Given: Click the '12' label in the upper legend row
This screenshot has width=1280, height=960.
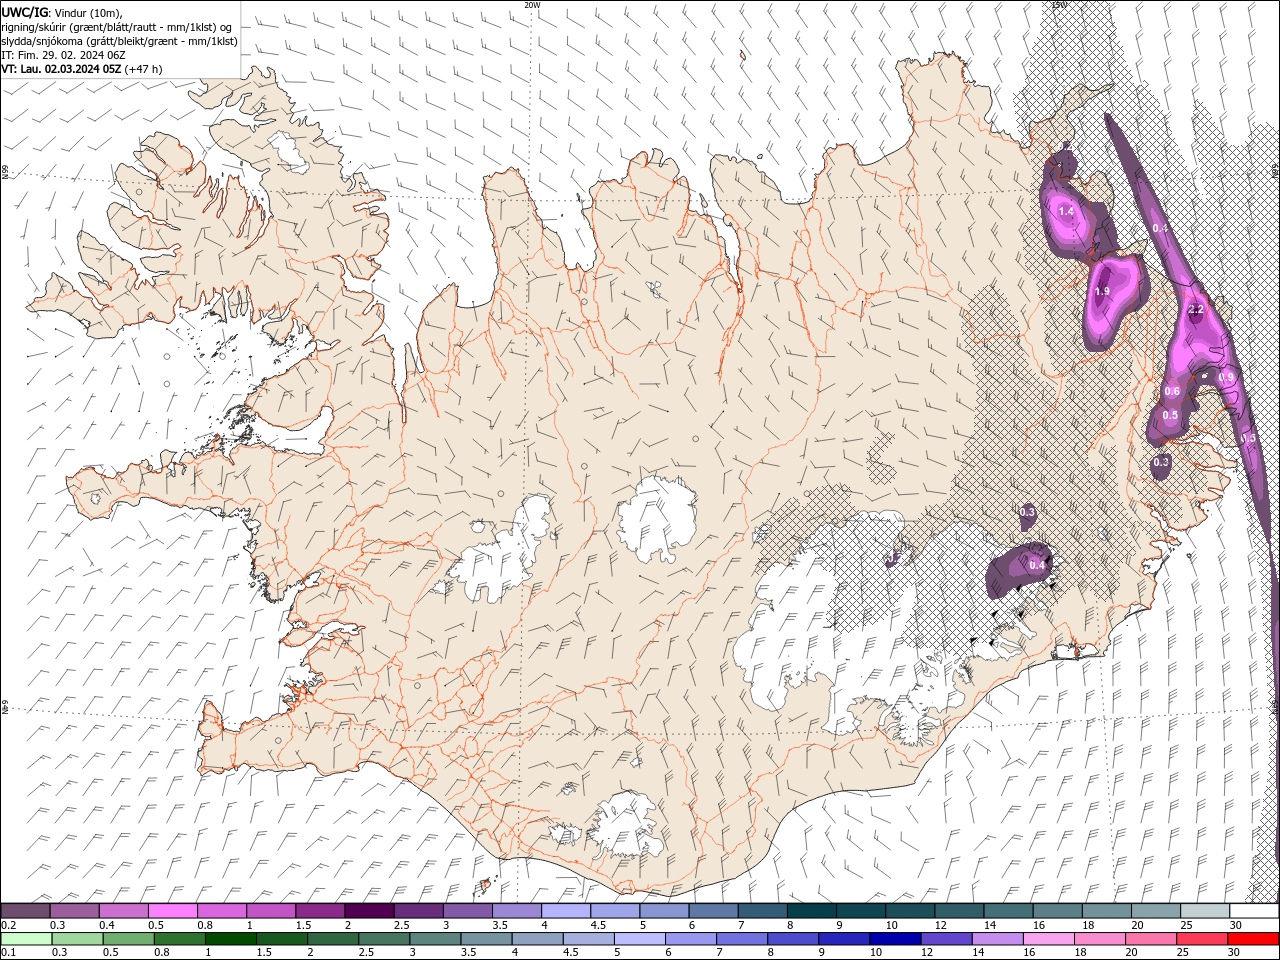Looking at the screenshot, I should pyautogui.click(x=941, y=925).
